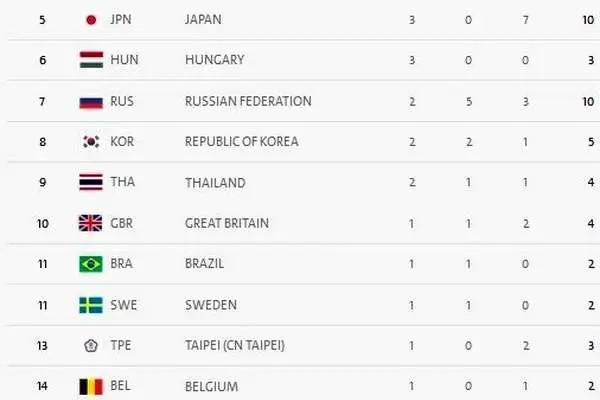Click the Great Britain flag icon

[x=91, y=223]
